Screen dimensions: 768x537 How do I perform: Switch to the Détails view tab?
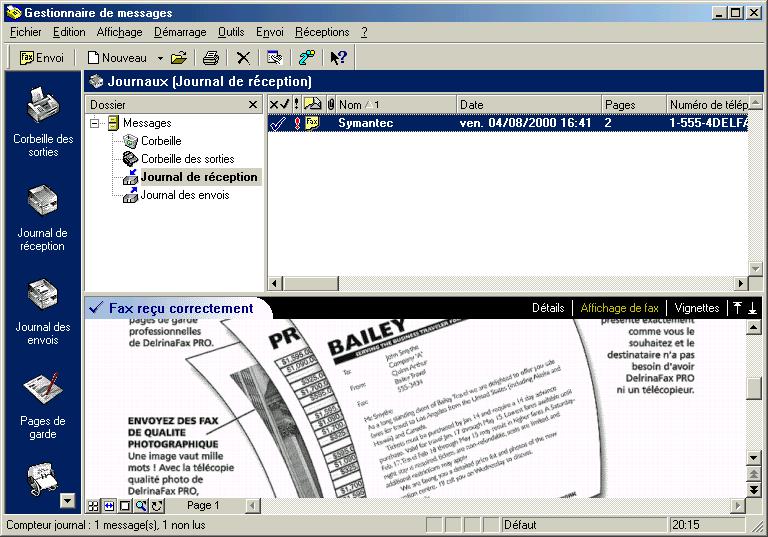(x=548, y=308)
